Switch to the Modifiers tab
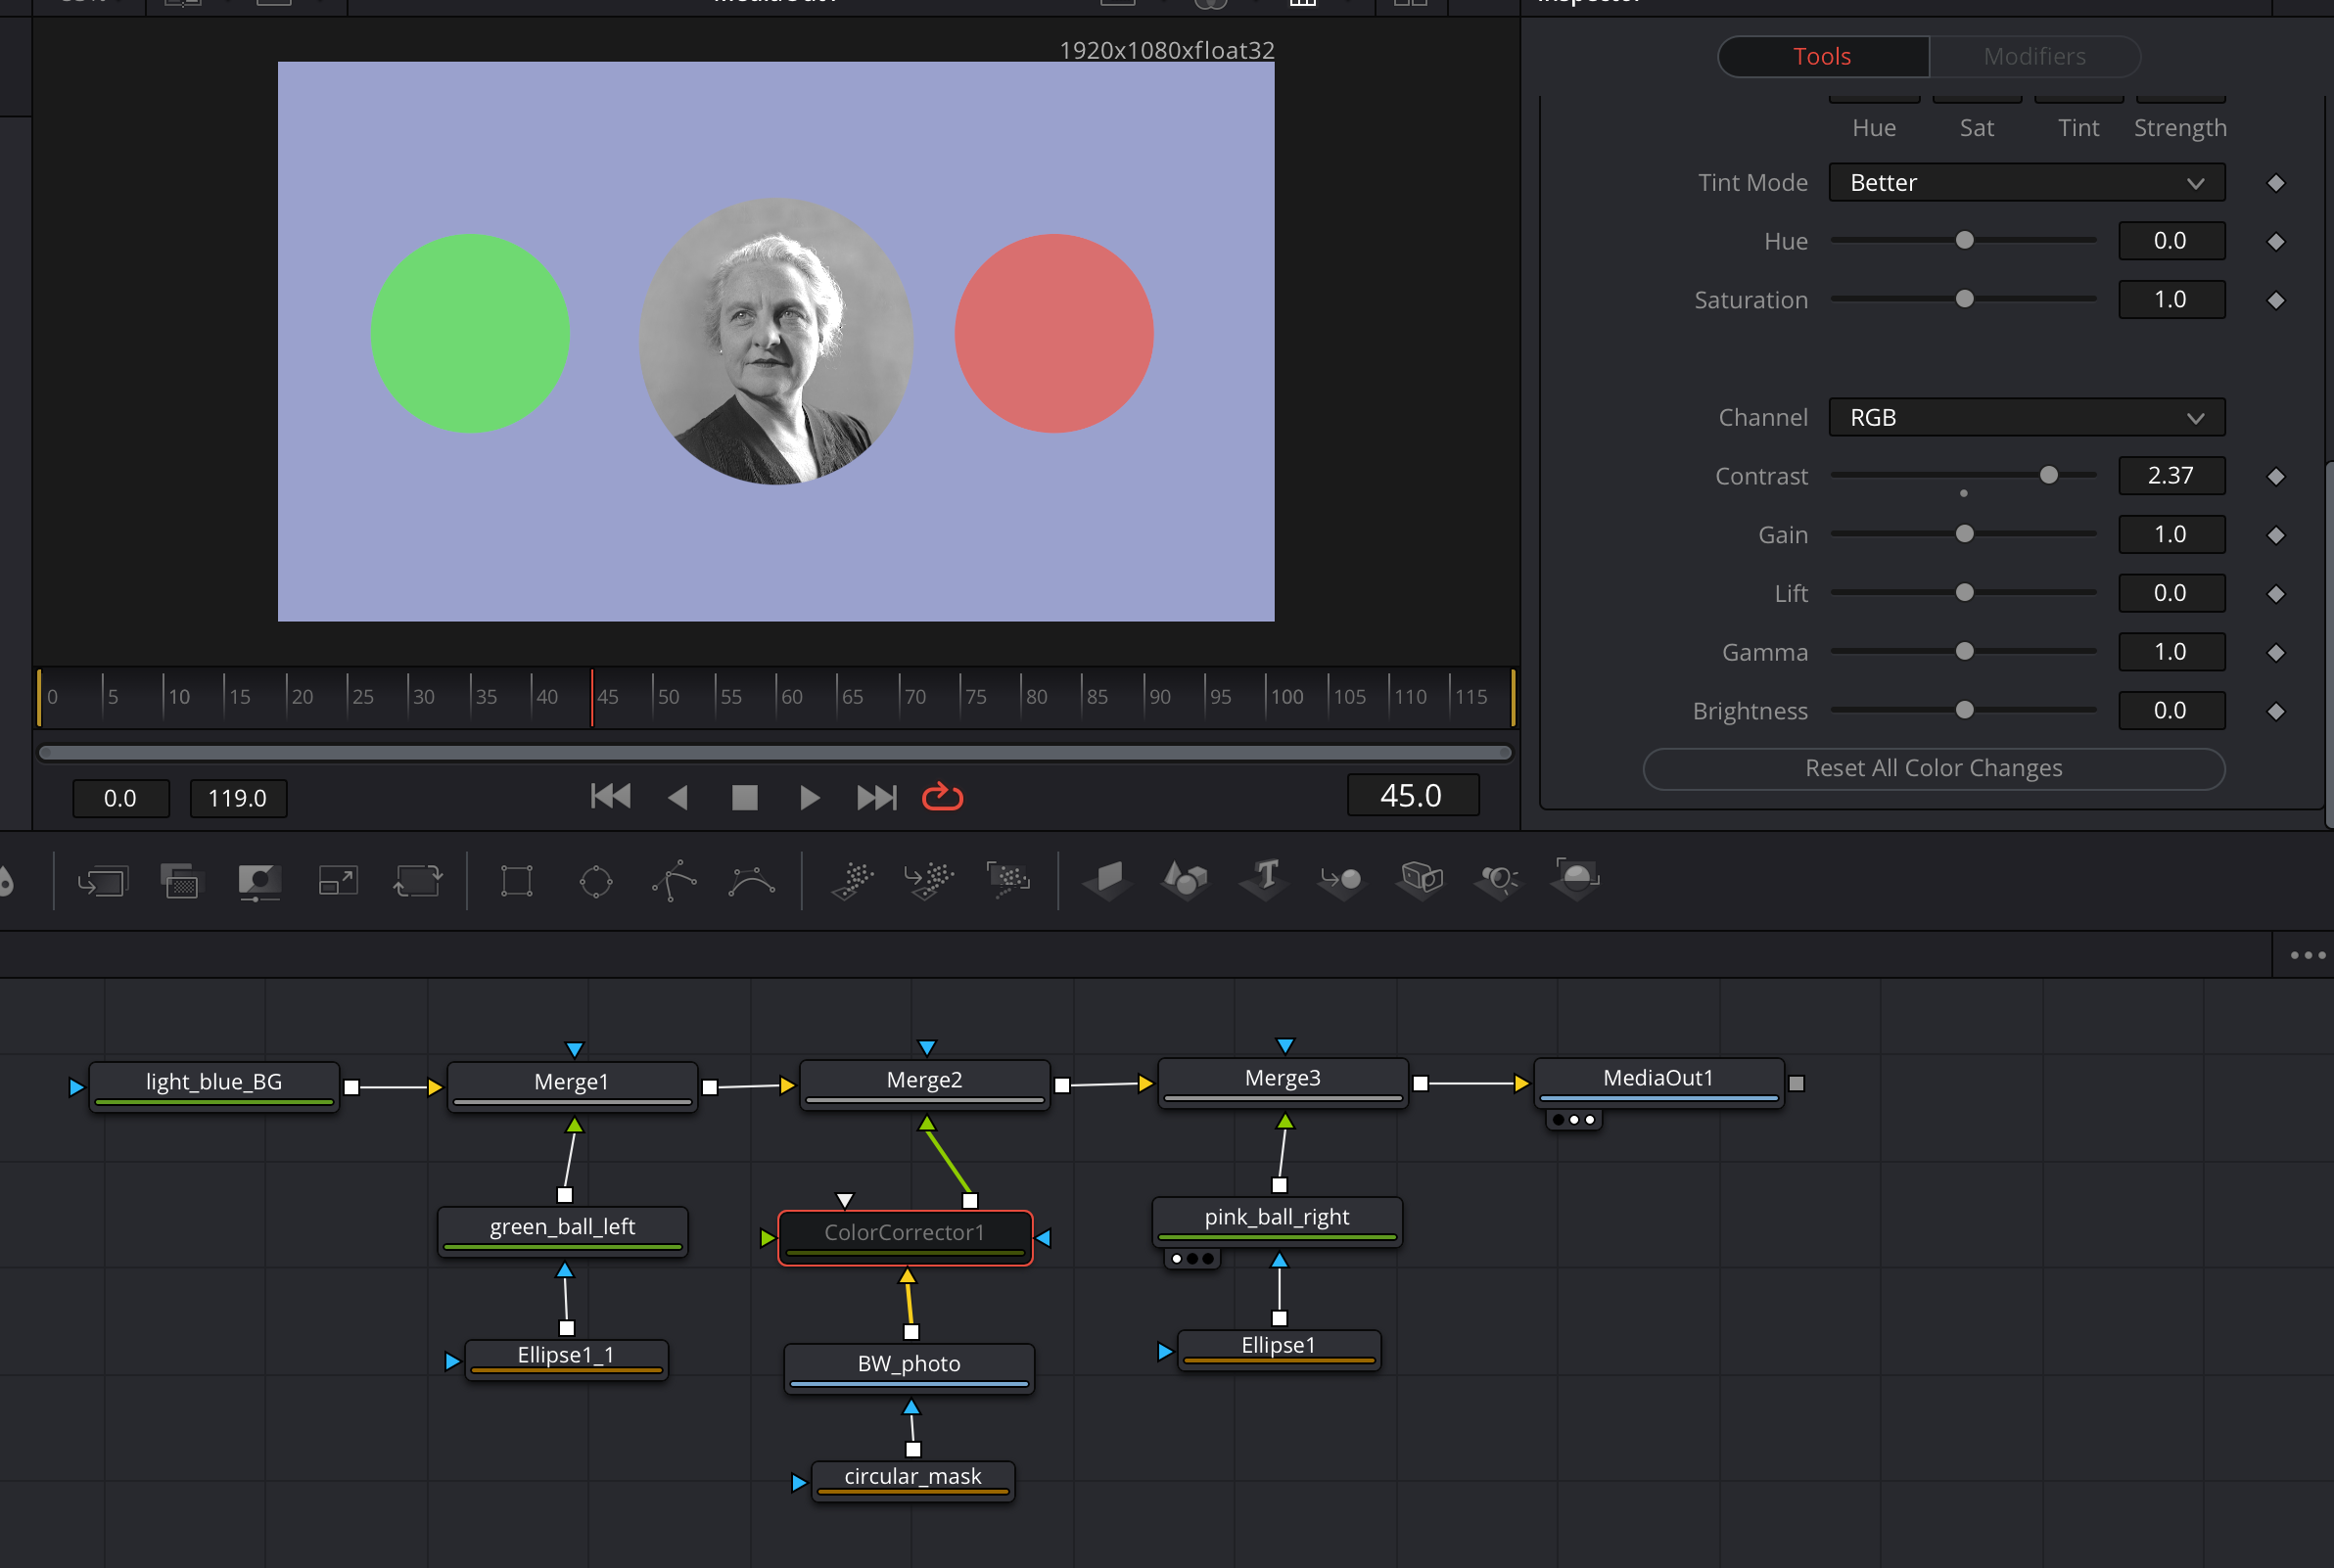Image resolution: width=2334 pixels, height=1568 pixels. coord(2034,56)
